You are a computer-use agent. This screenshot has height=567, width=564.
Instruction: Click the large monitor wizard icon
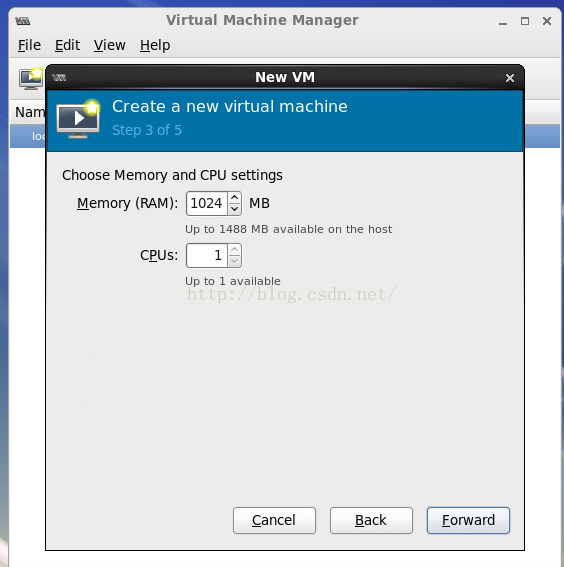click(78, 118)
